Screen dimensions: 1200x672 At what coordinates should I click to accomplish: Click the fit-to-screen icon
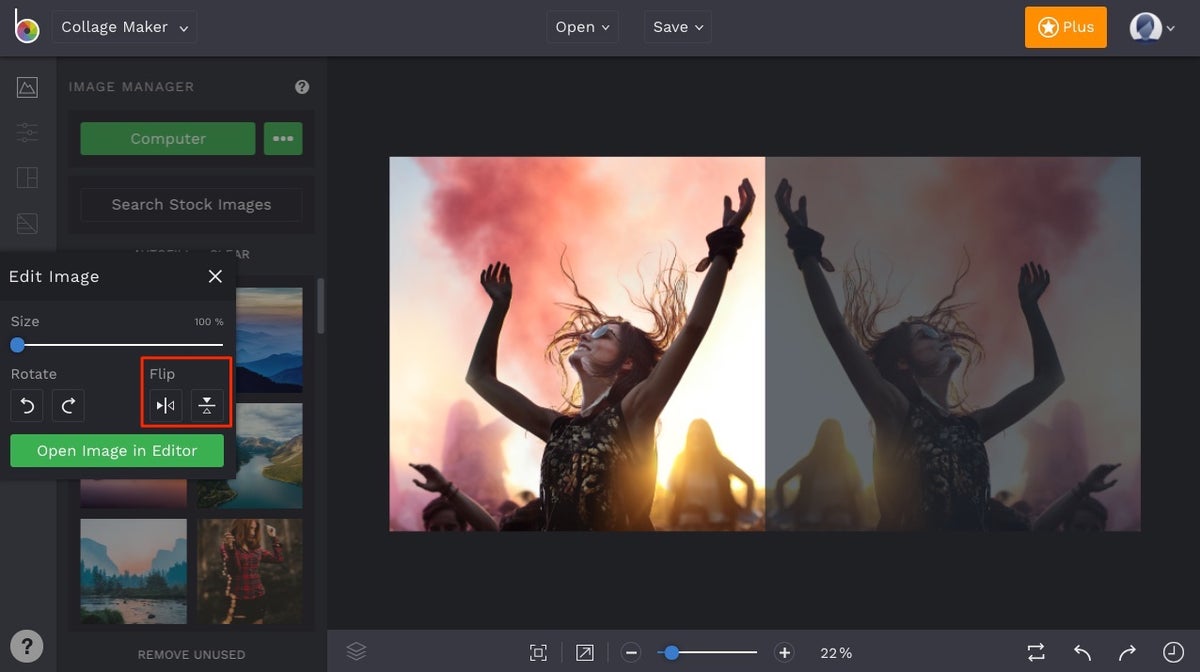(538, 653)
